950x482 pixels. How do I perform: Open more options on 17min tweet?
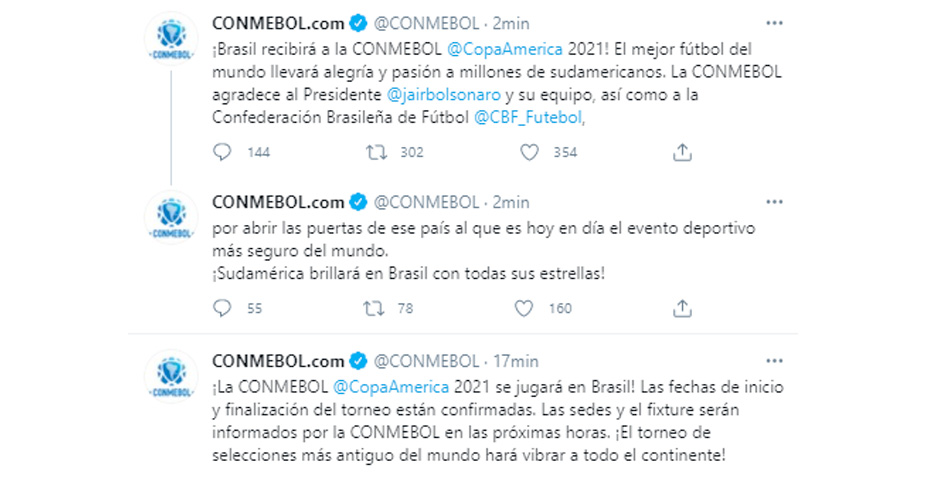pyautogui.click(x=774, y=360)
